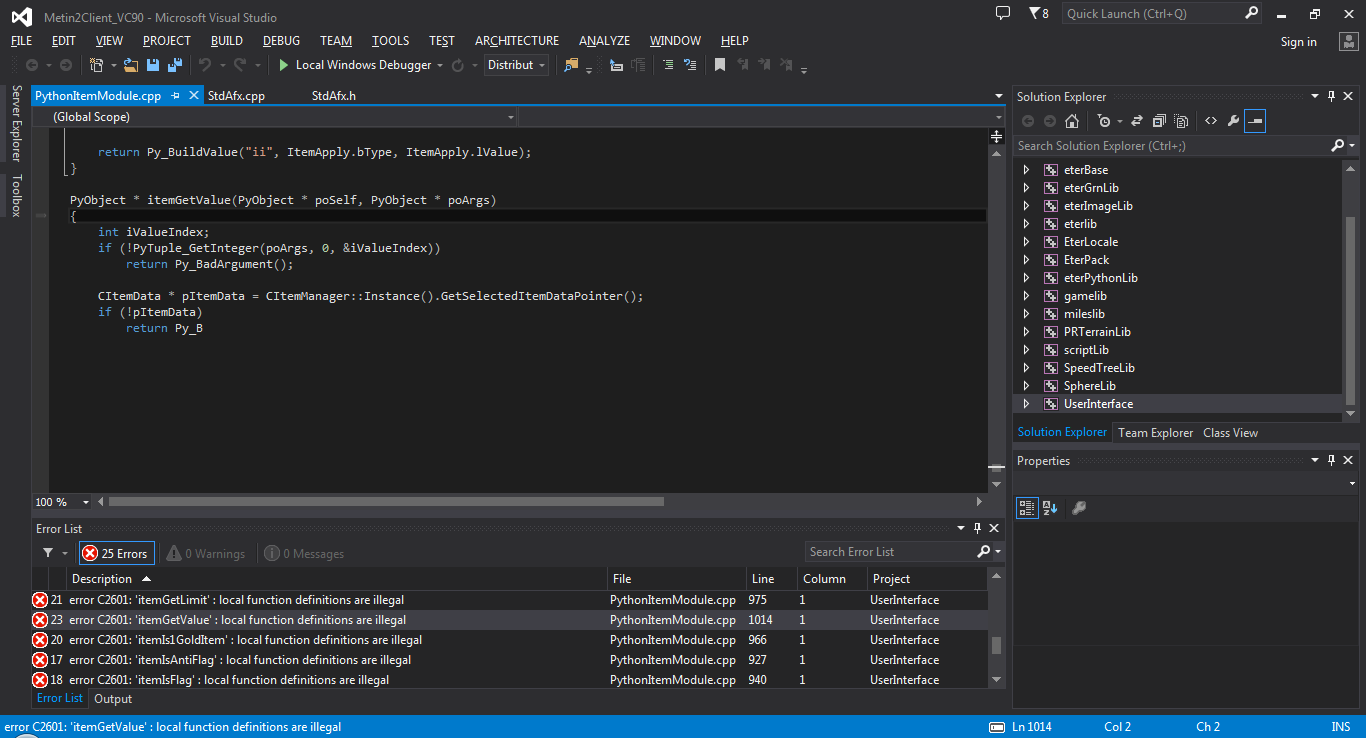Expand the UserInterface project node
This screenshot has height=738, width=1366.
point(1026,404)
